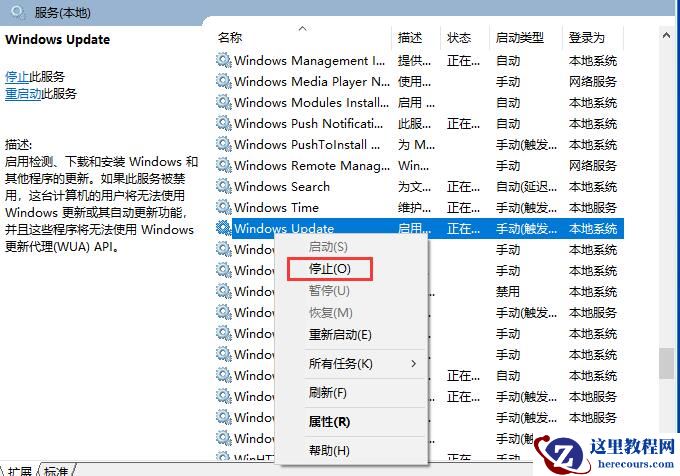The width and height of the screenshot is (680, 476).
Task: Sort services by the 名称 column header
Action: (230, 38)
